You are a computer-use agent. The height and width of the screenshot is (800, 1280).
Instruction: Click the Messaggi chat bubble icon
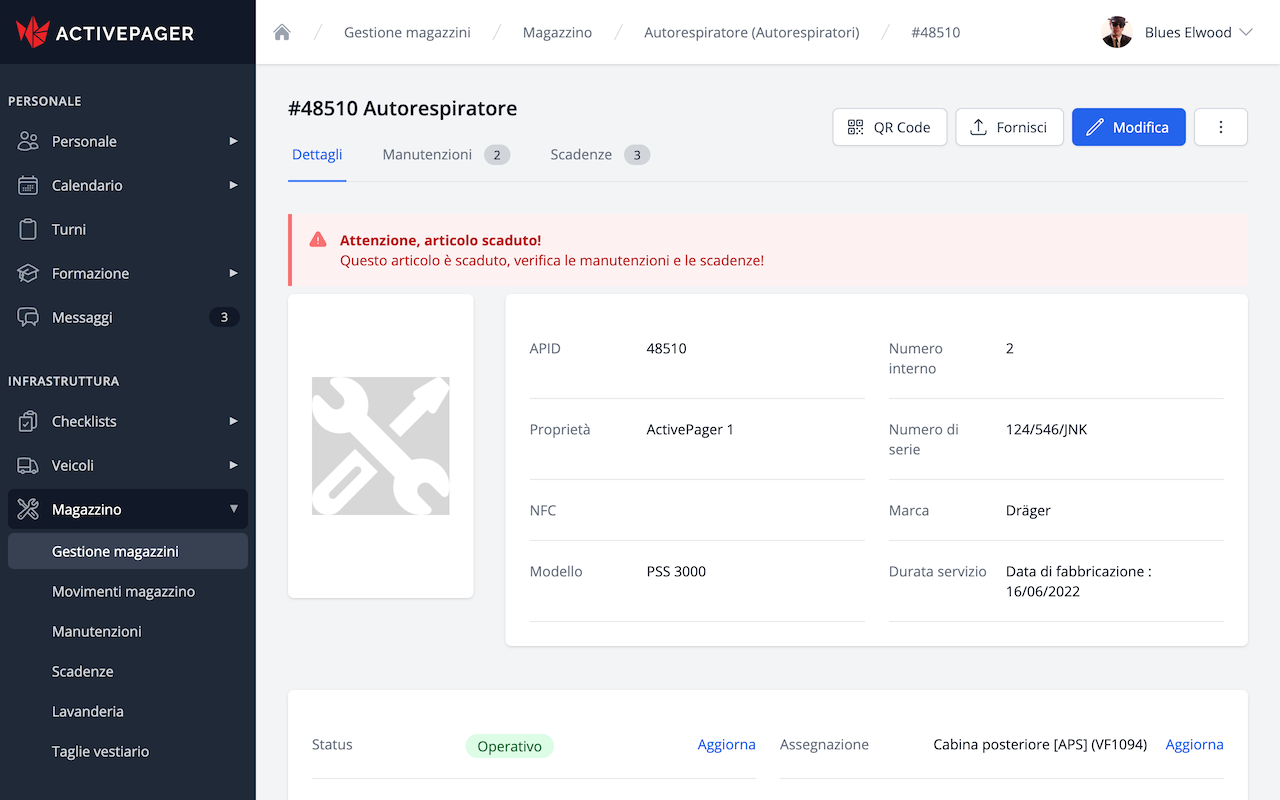[x=28, y=317]
